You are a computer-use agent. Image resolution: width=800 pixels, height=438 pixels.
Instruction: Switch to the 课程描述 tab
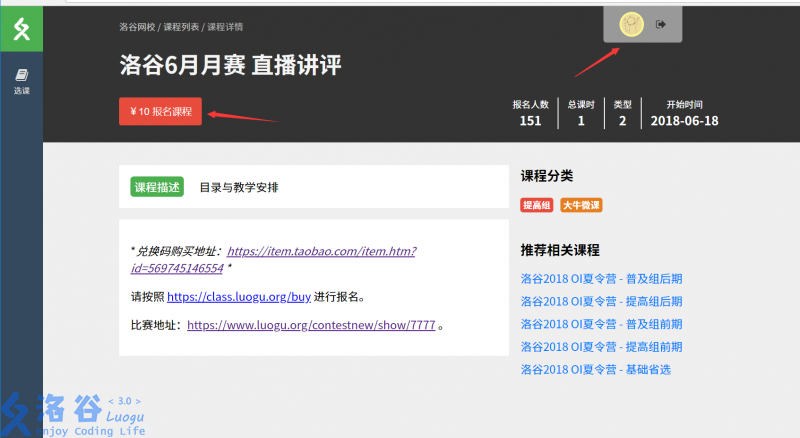[157, 187]
